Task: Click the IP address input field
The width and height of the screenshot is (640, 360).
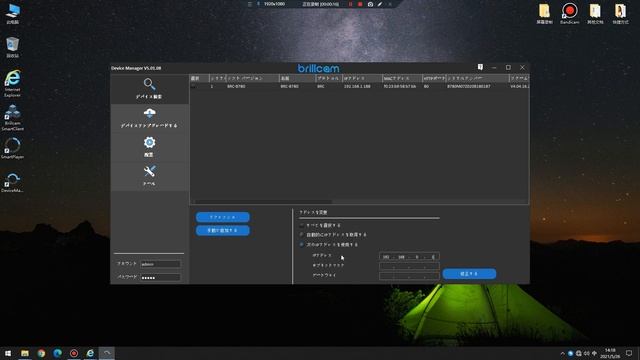Action: pyautogui.click(x=409, y=257)
